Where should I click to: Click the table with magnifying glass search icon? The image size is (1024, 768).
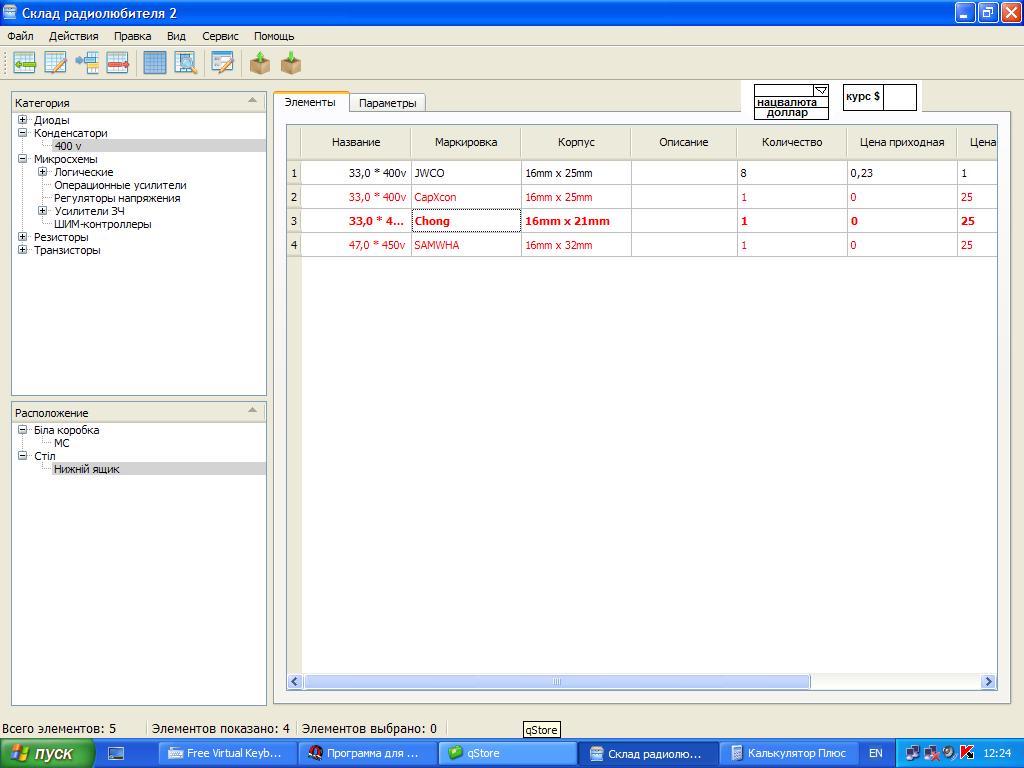(186, 63)
